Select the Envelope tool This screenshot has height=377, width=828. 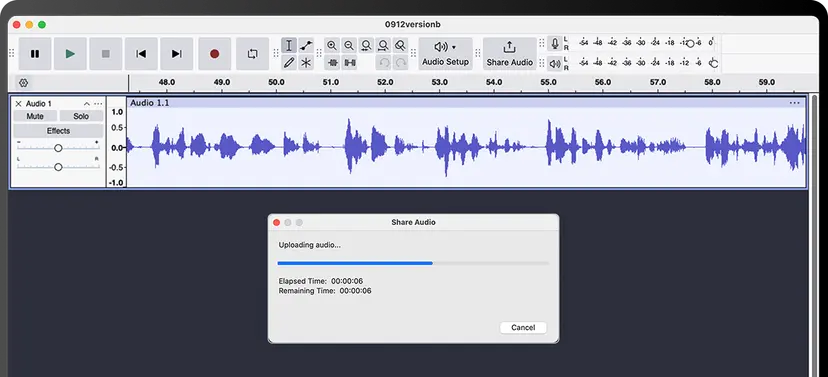[306, 45]
